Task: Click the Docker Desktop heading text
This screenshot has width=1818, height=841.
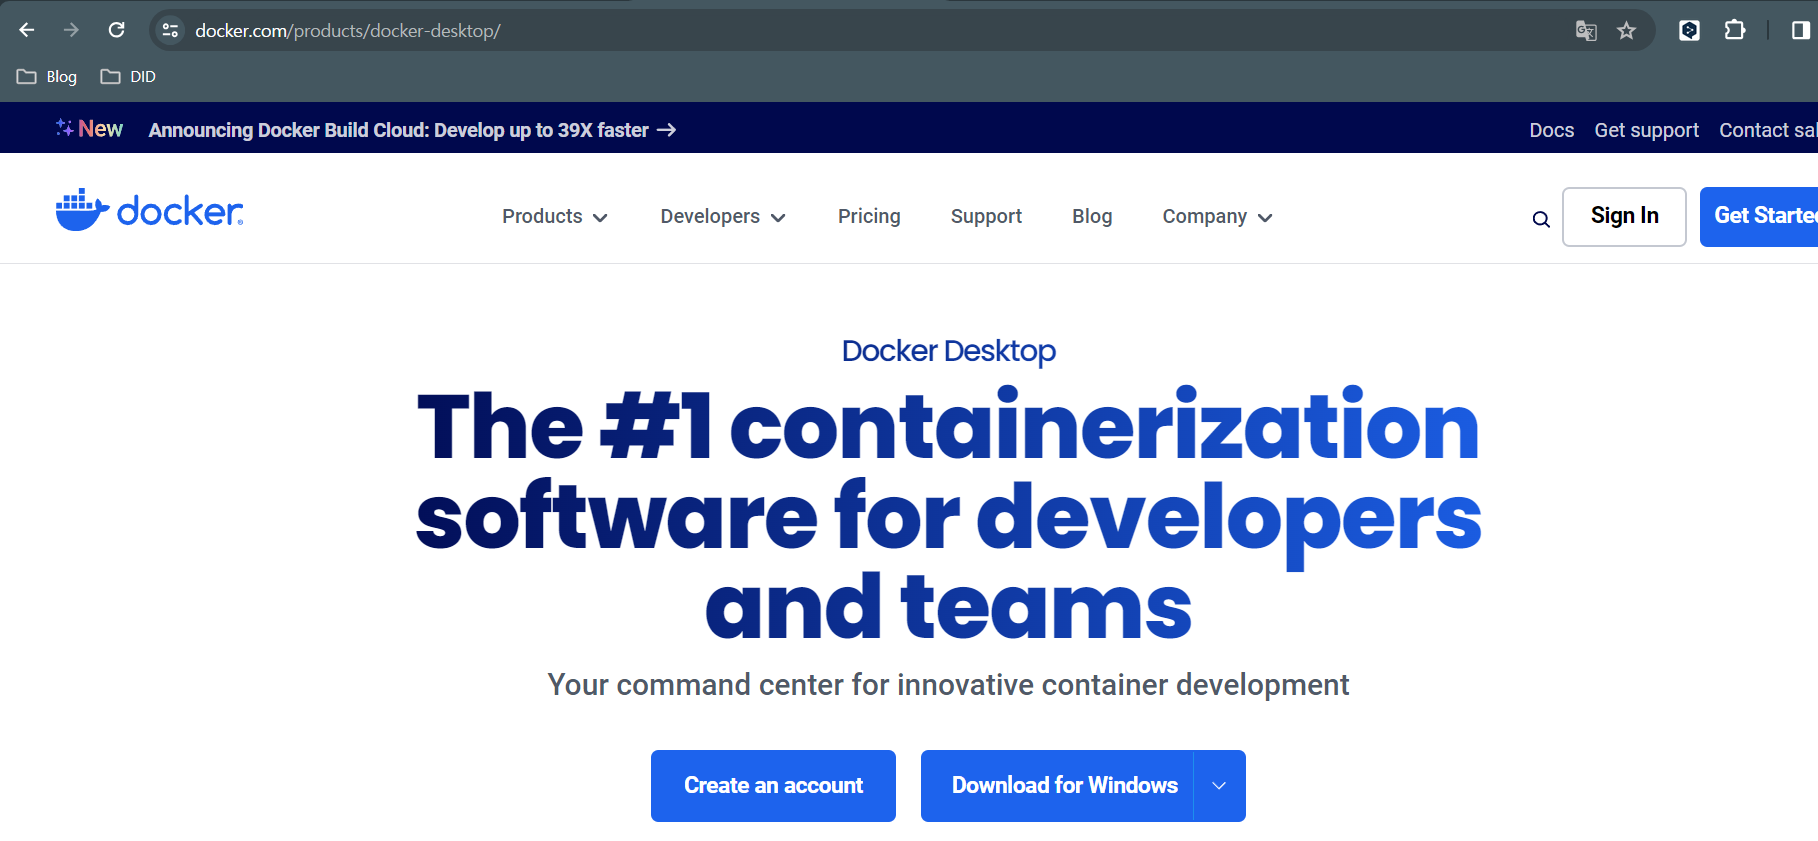Action: 948,351
